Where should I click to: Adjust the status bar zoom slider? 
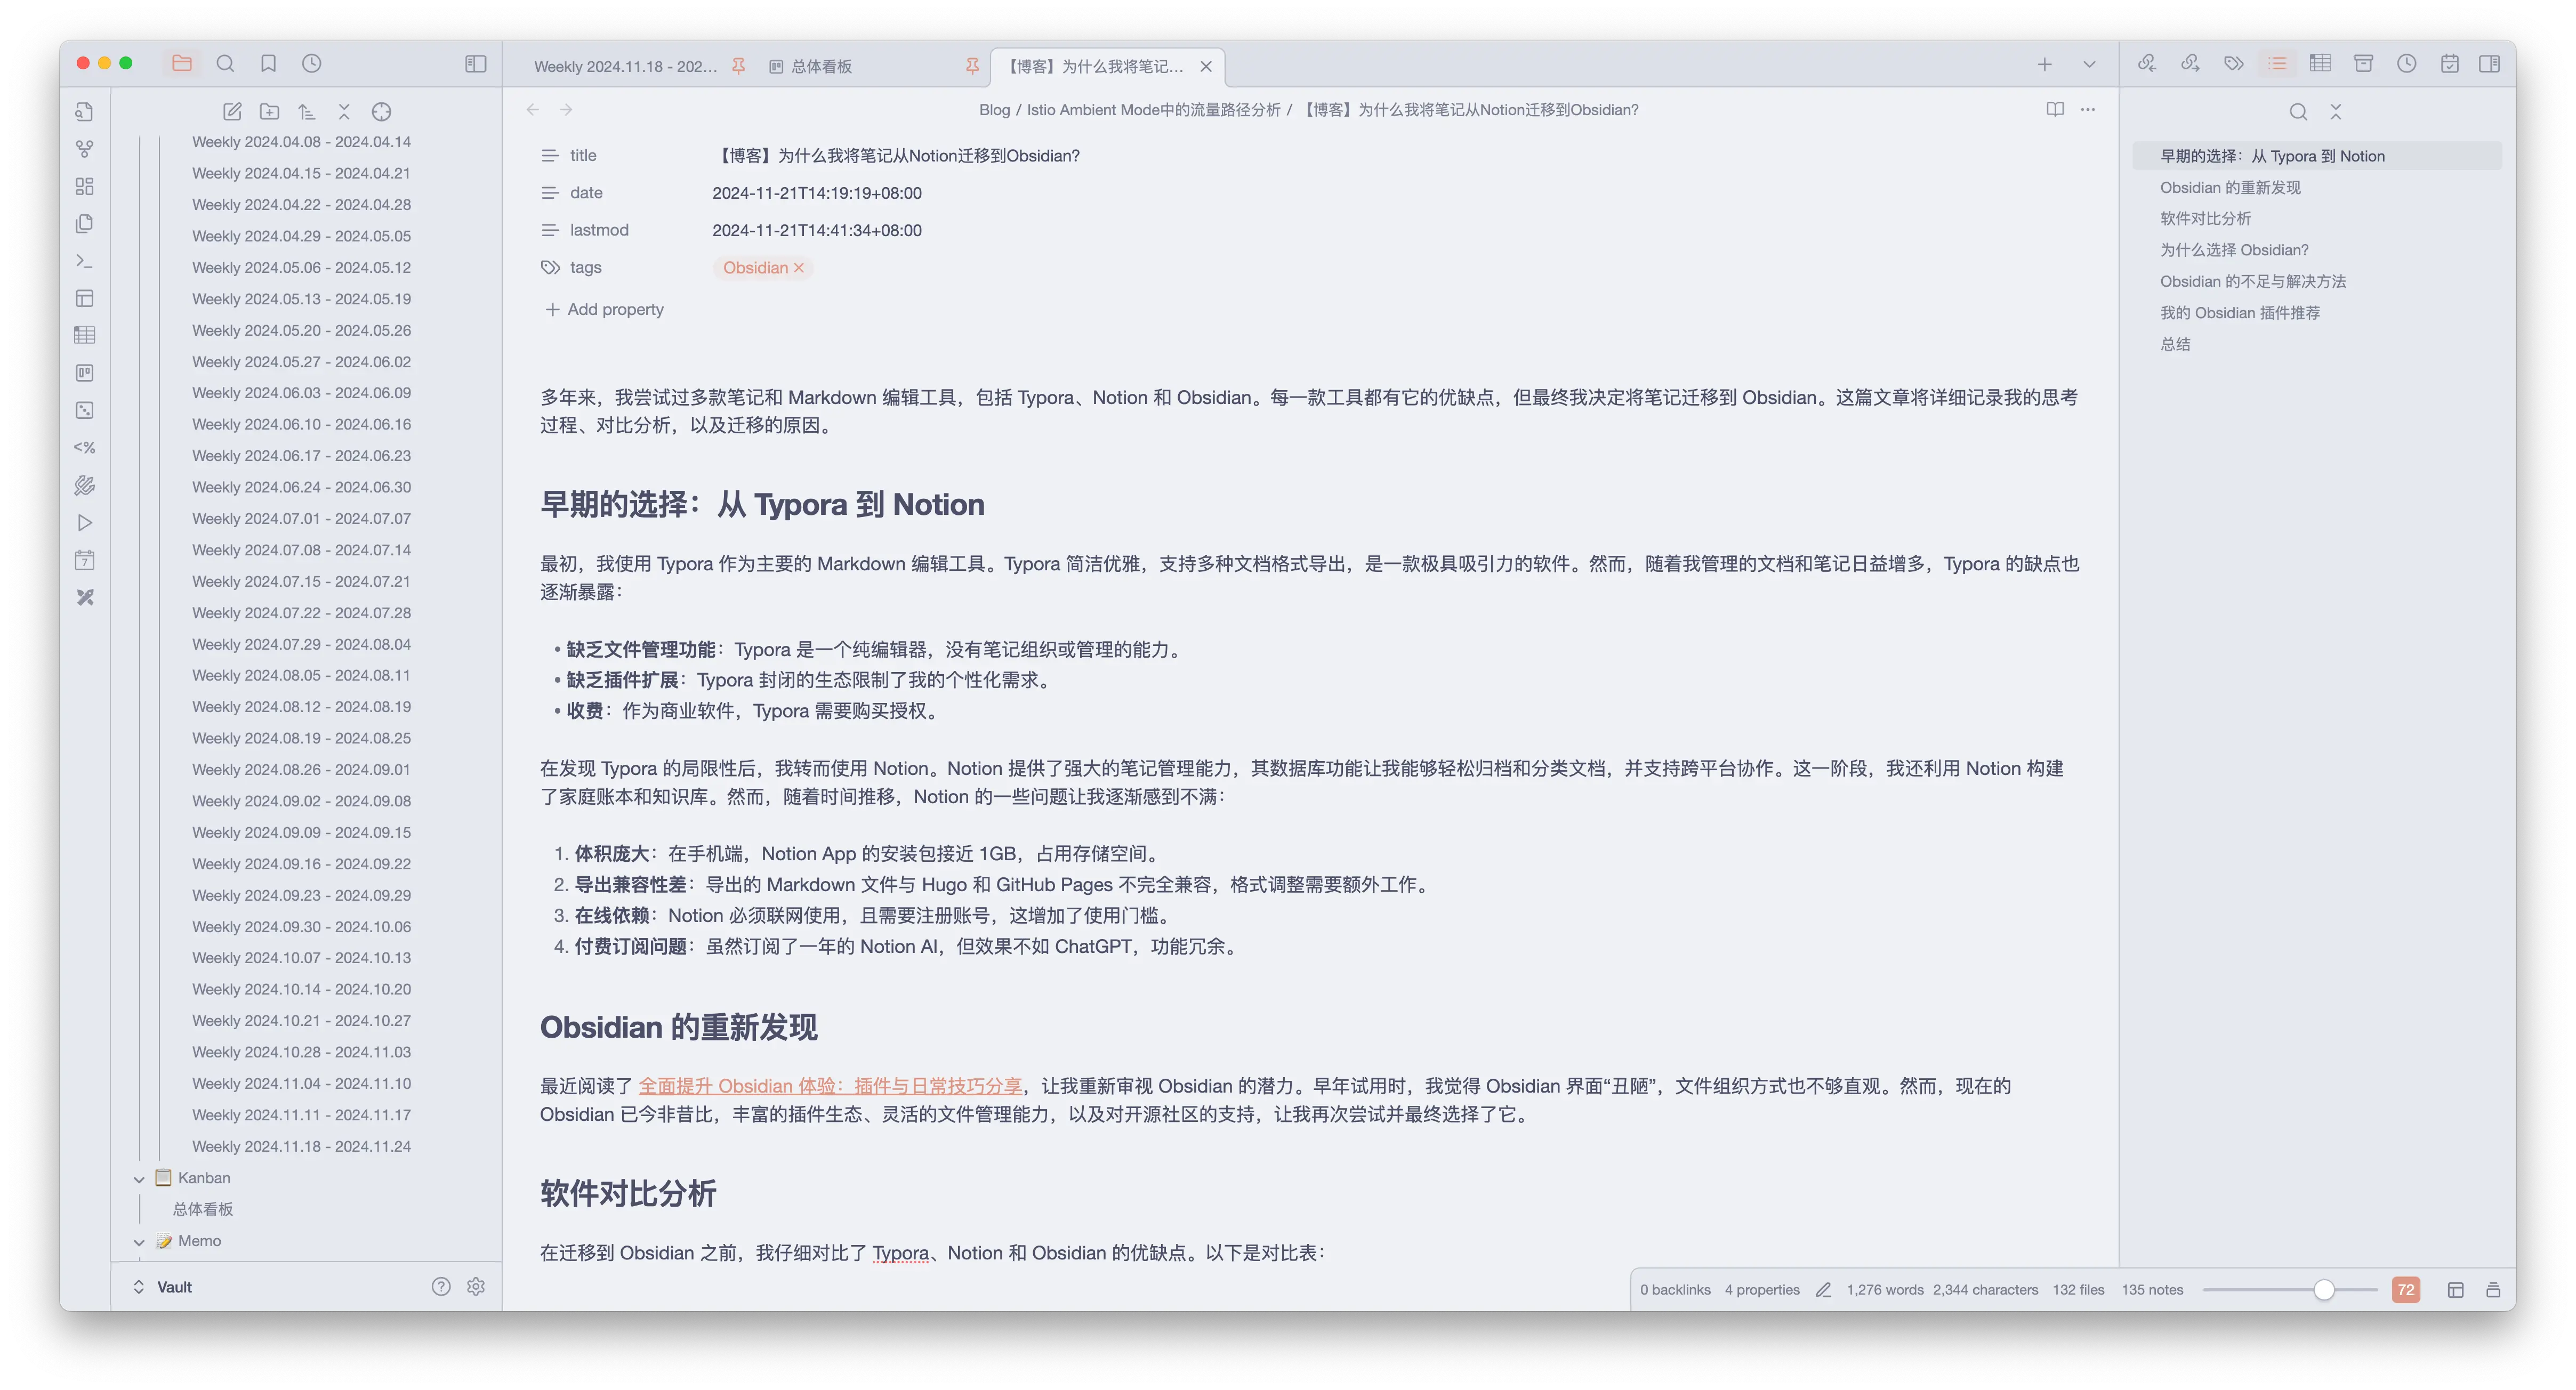pos(2324,1290)
